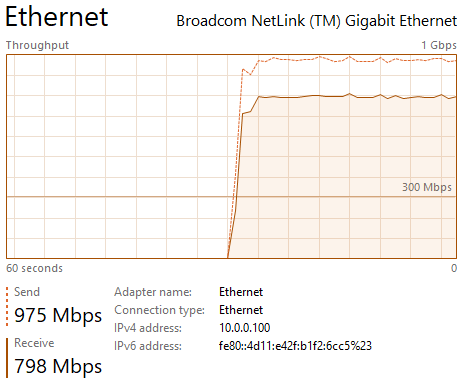Select the IPv6 address fe80::4d11 value

(295, 346)
